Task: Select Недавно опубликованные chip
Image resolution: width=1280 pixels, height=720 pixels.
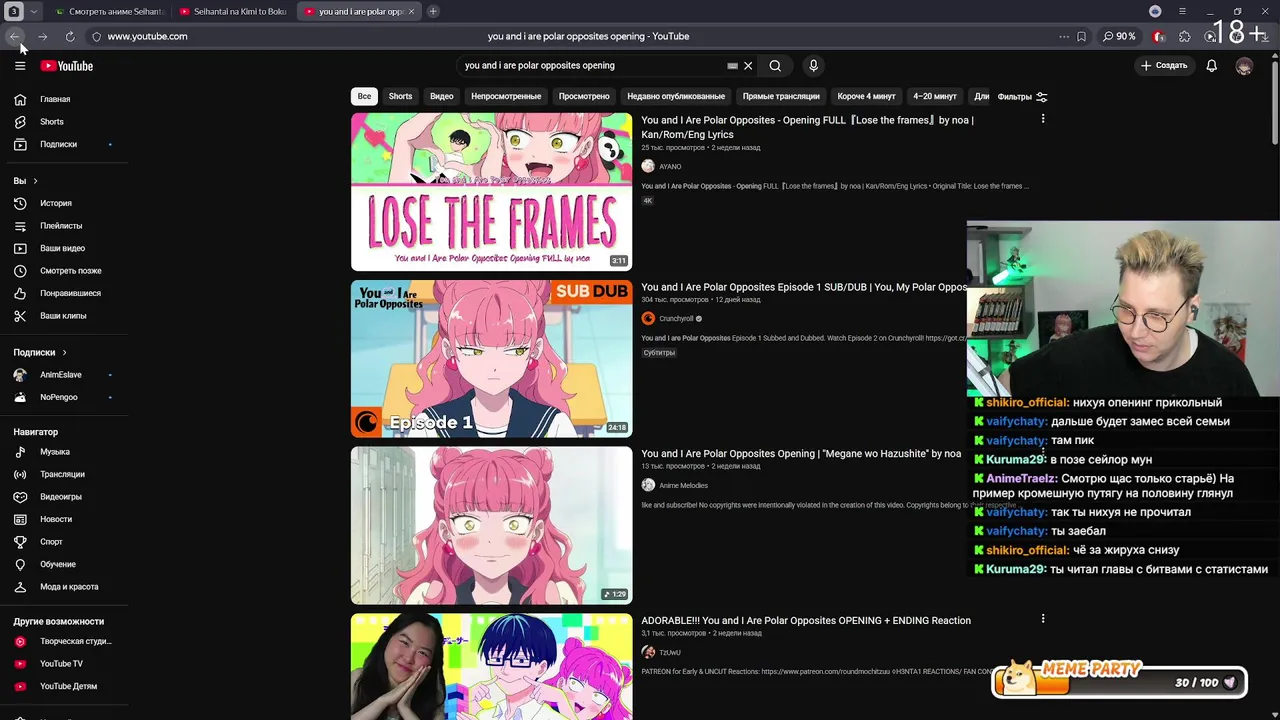Action: click(676, 97)
